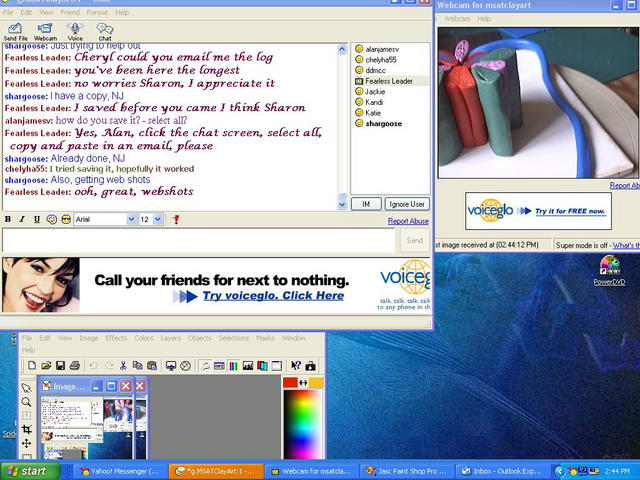
Task: Click the Ignore User button
Action: click(407, 204)
